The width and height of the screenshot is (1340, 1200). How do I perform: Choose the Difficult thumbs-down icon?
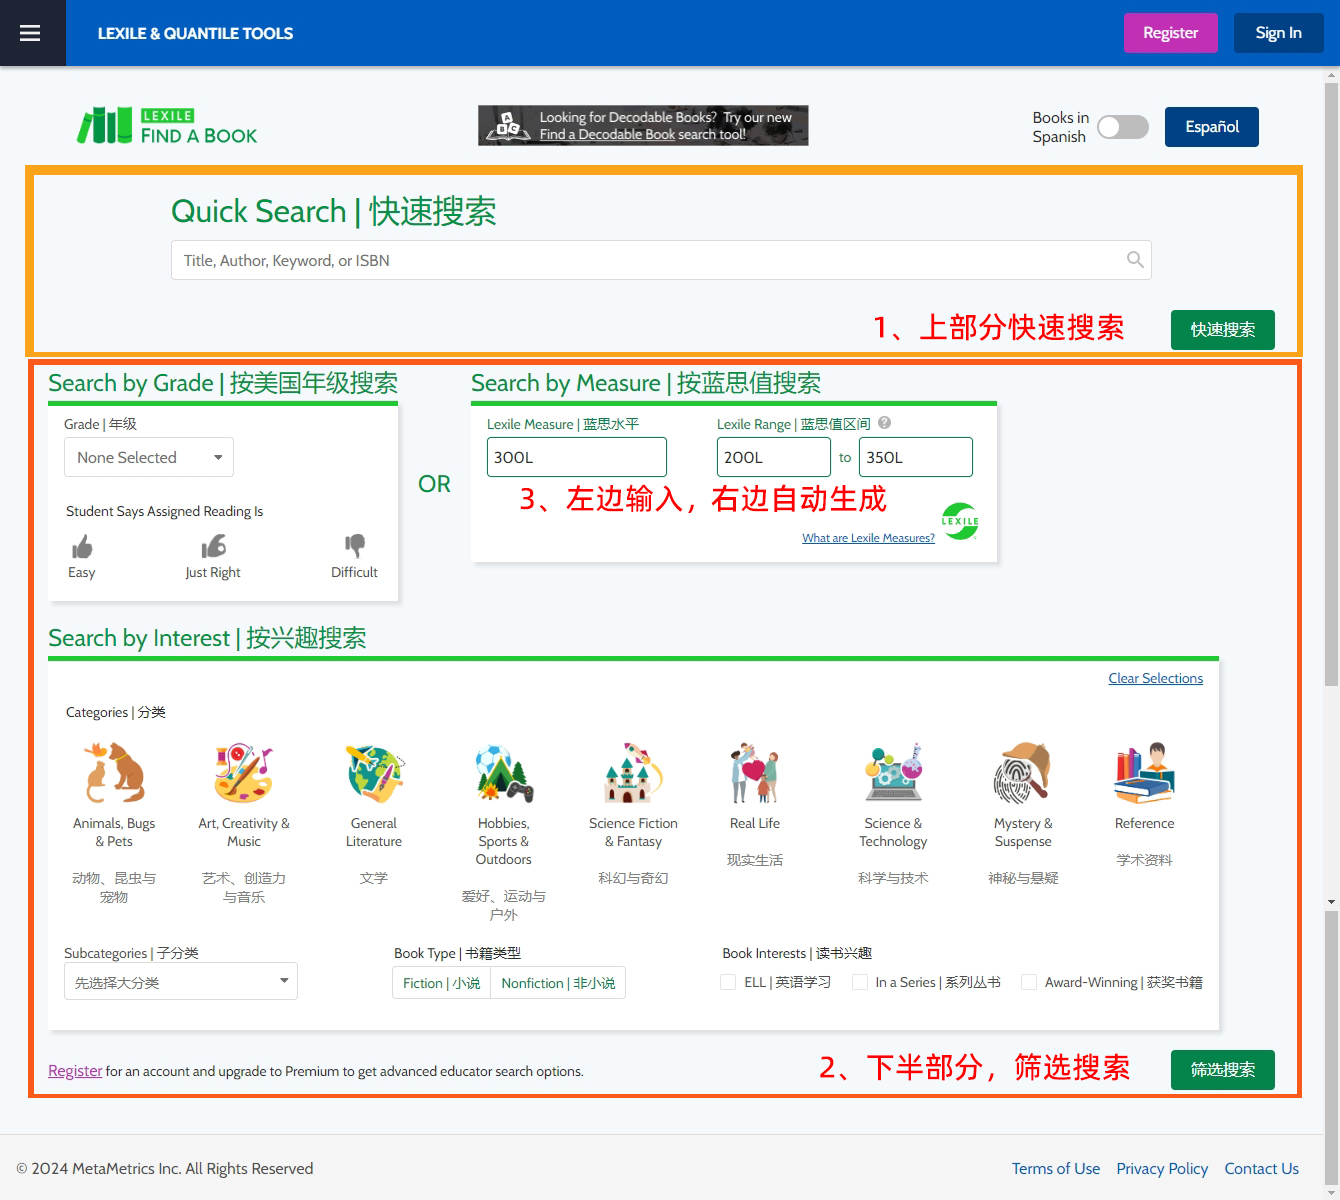pos(354,546)
